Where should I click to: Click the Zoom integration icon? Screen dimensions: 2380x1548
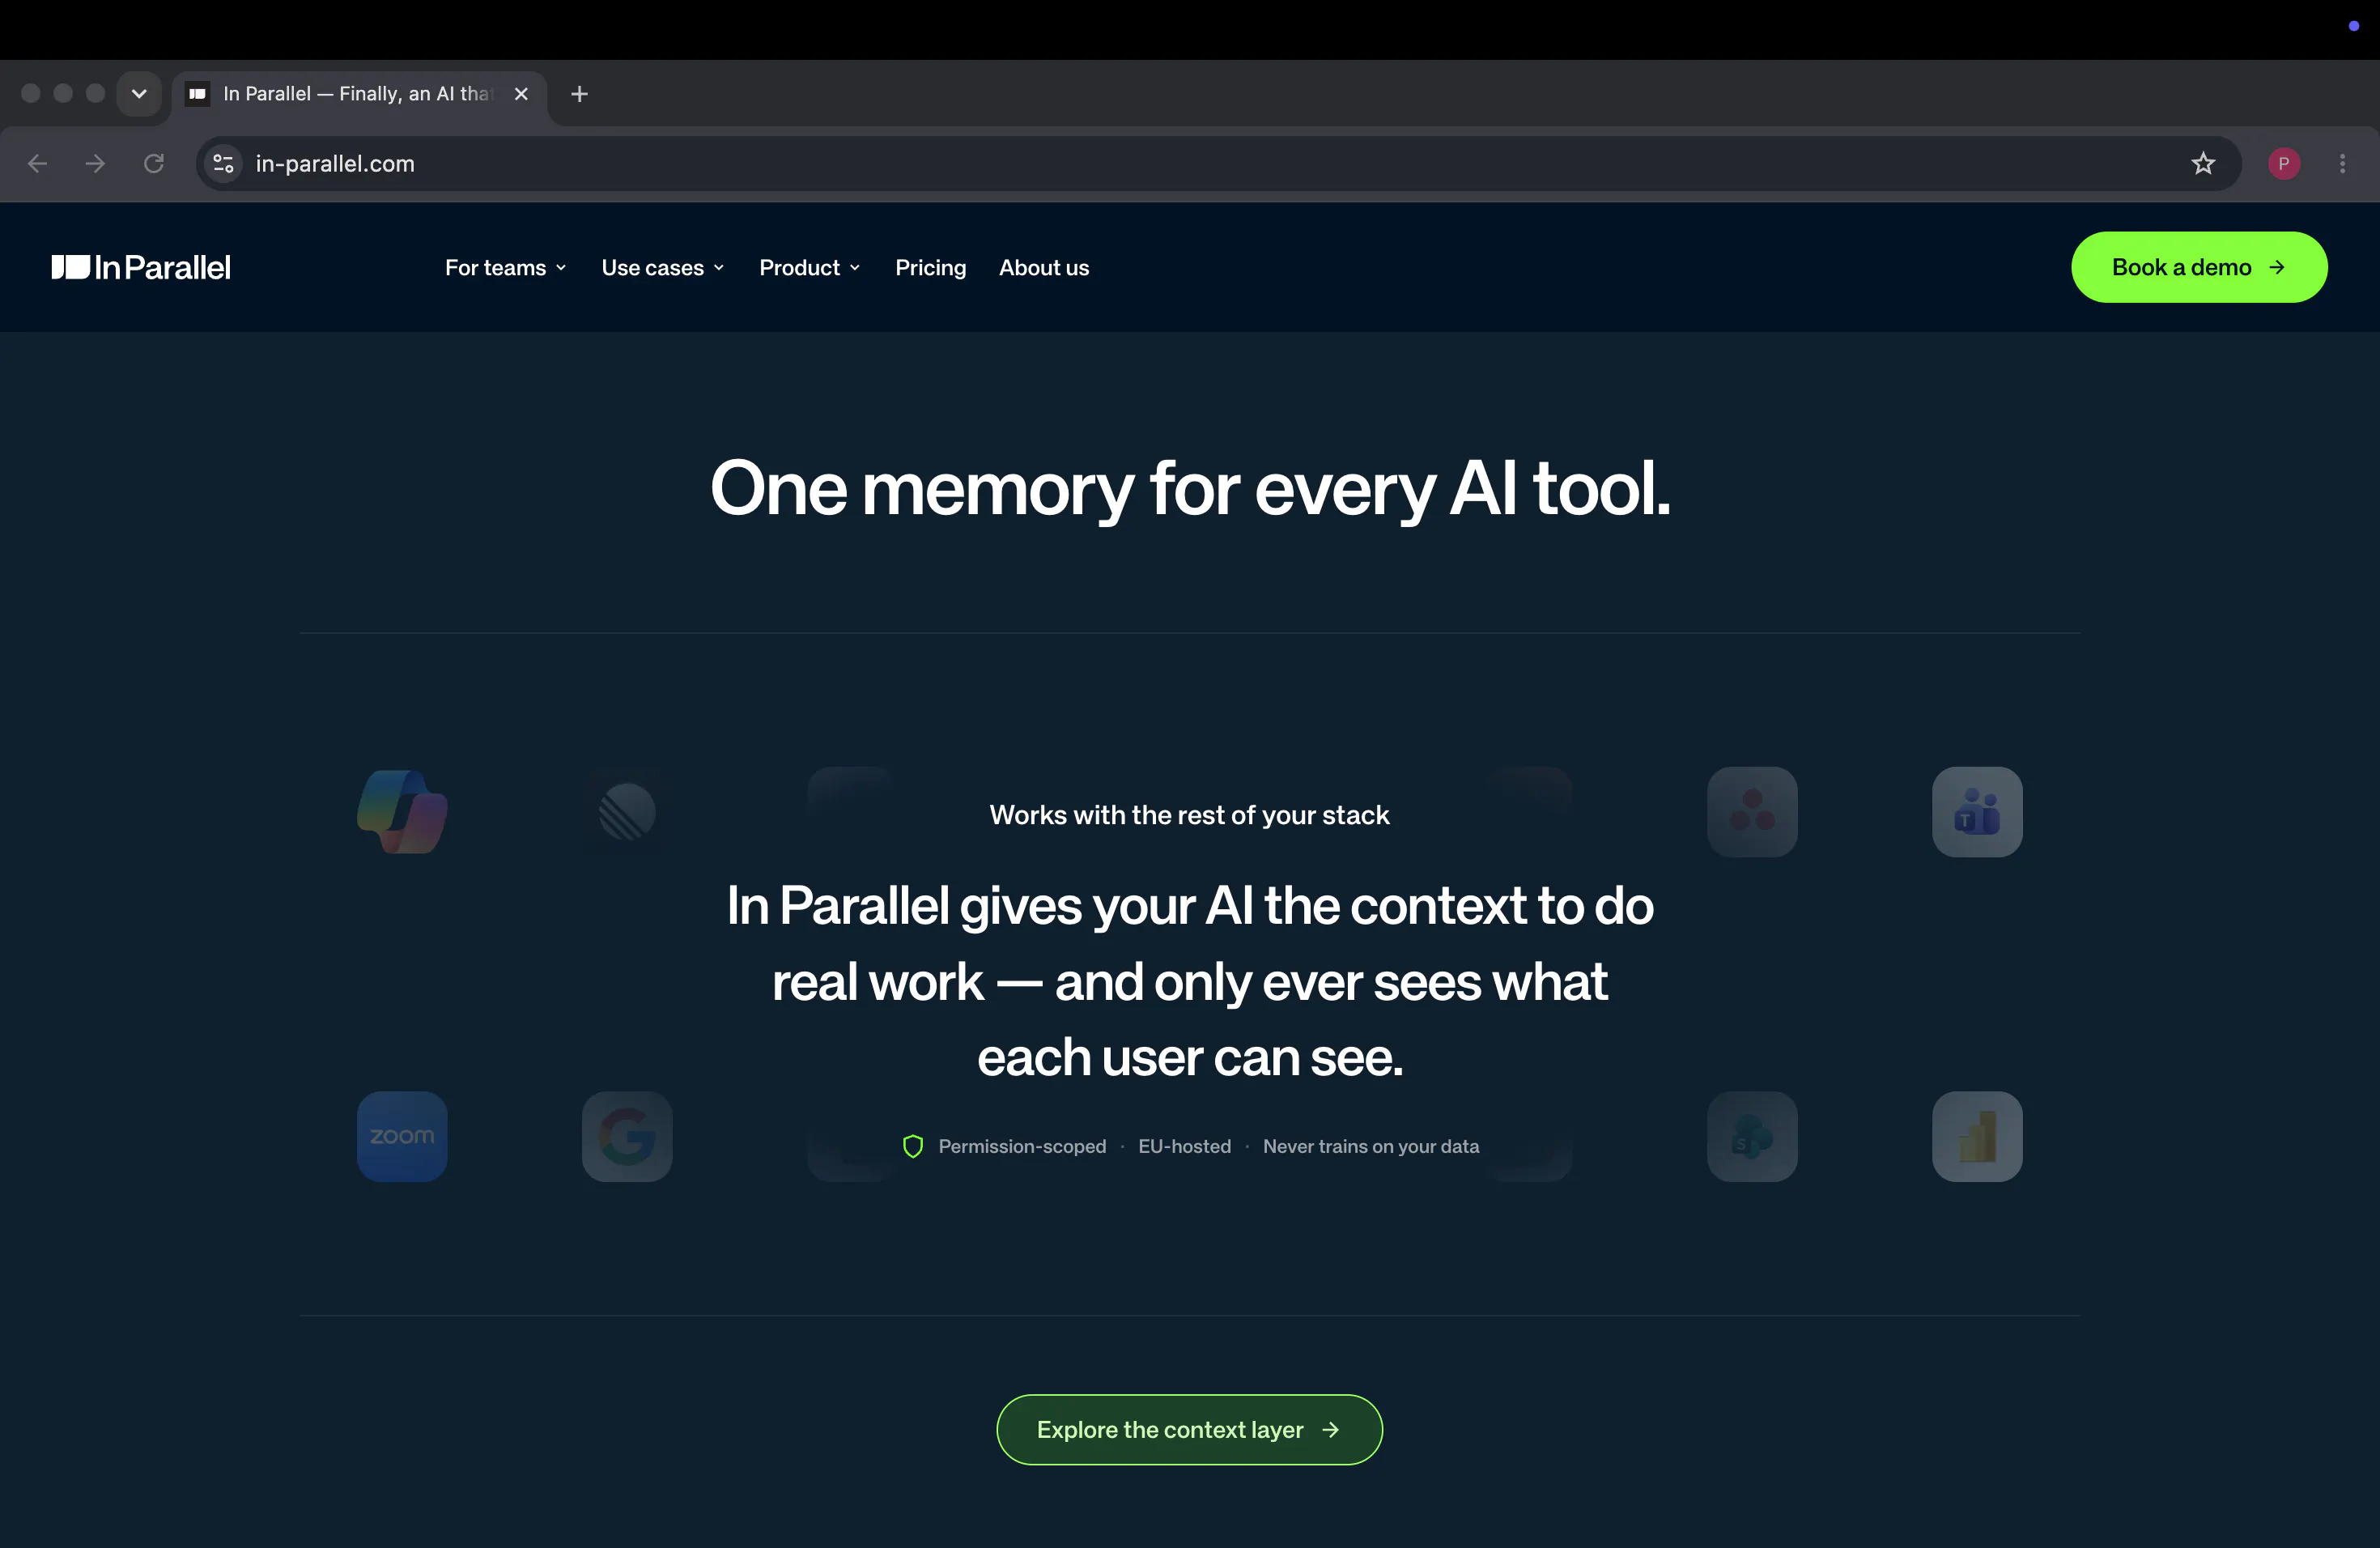(402, 1136)
